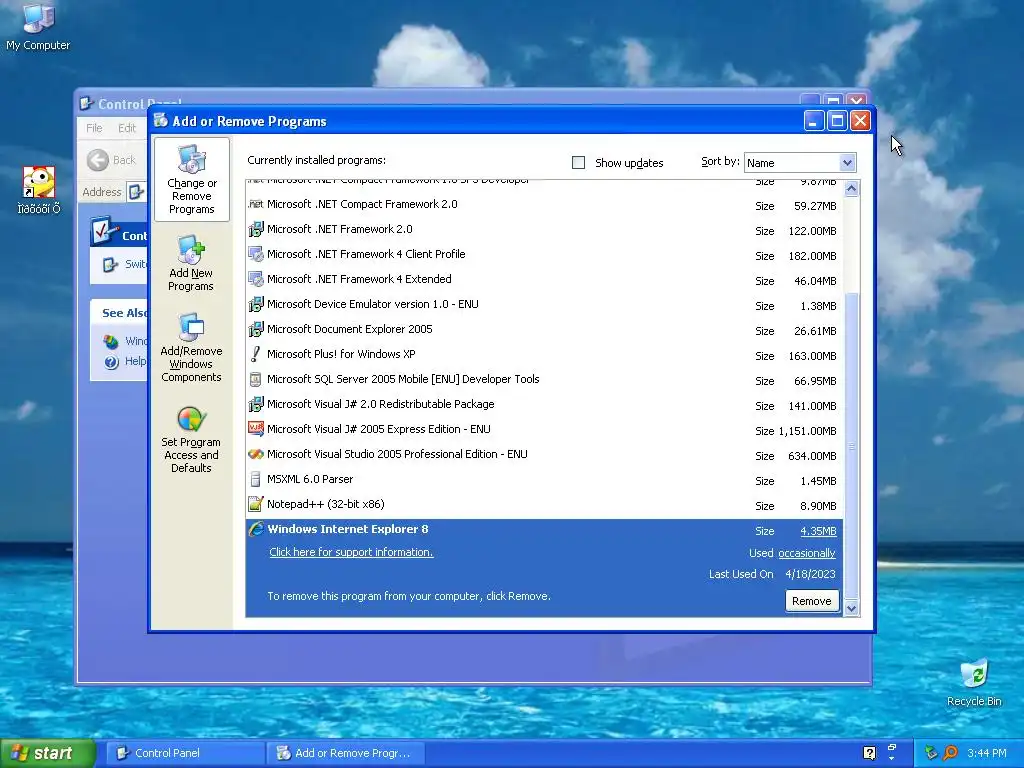The height and width of the screenshot is (768, 1024).
Task: Select the yellow bird desktop shortcut
Action: (x=39, y=183)
